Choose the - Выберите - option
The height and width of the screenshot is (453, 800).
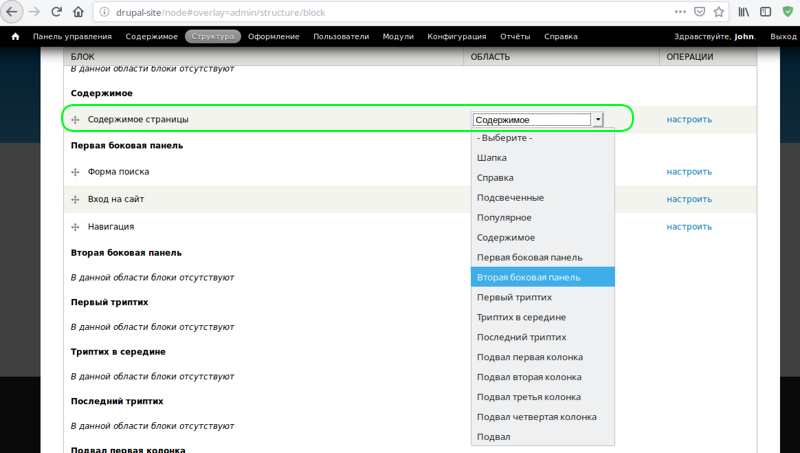(543, 138)
